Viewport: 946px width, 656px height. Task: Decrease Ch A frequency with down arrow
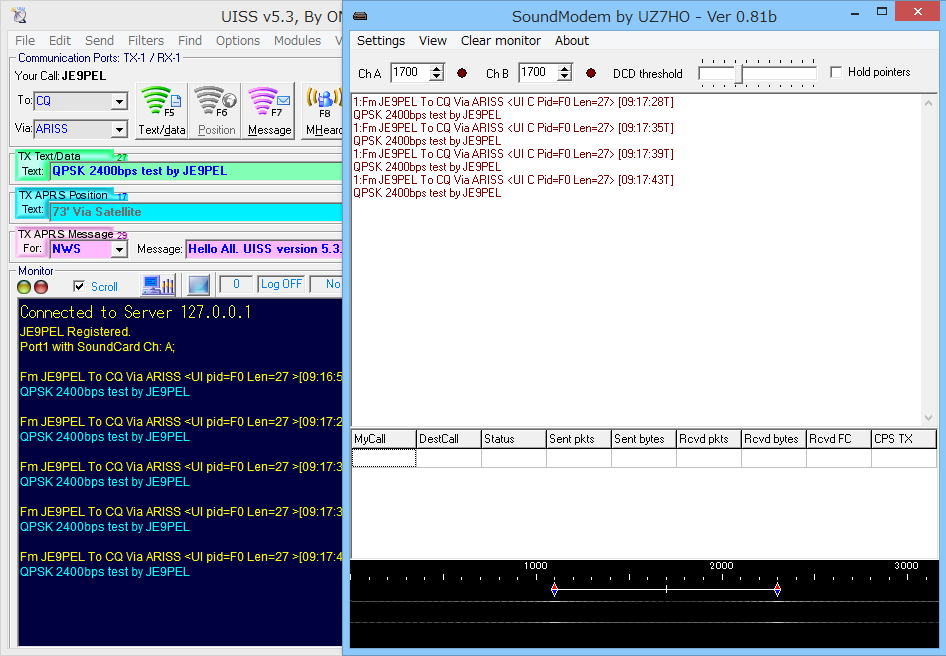pyautogui.click(x=437, y=77)
